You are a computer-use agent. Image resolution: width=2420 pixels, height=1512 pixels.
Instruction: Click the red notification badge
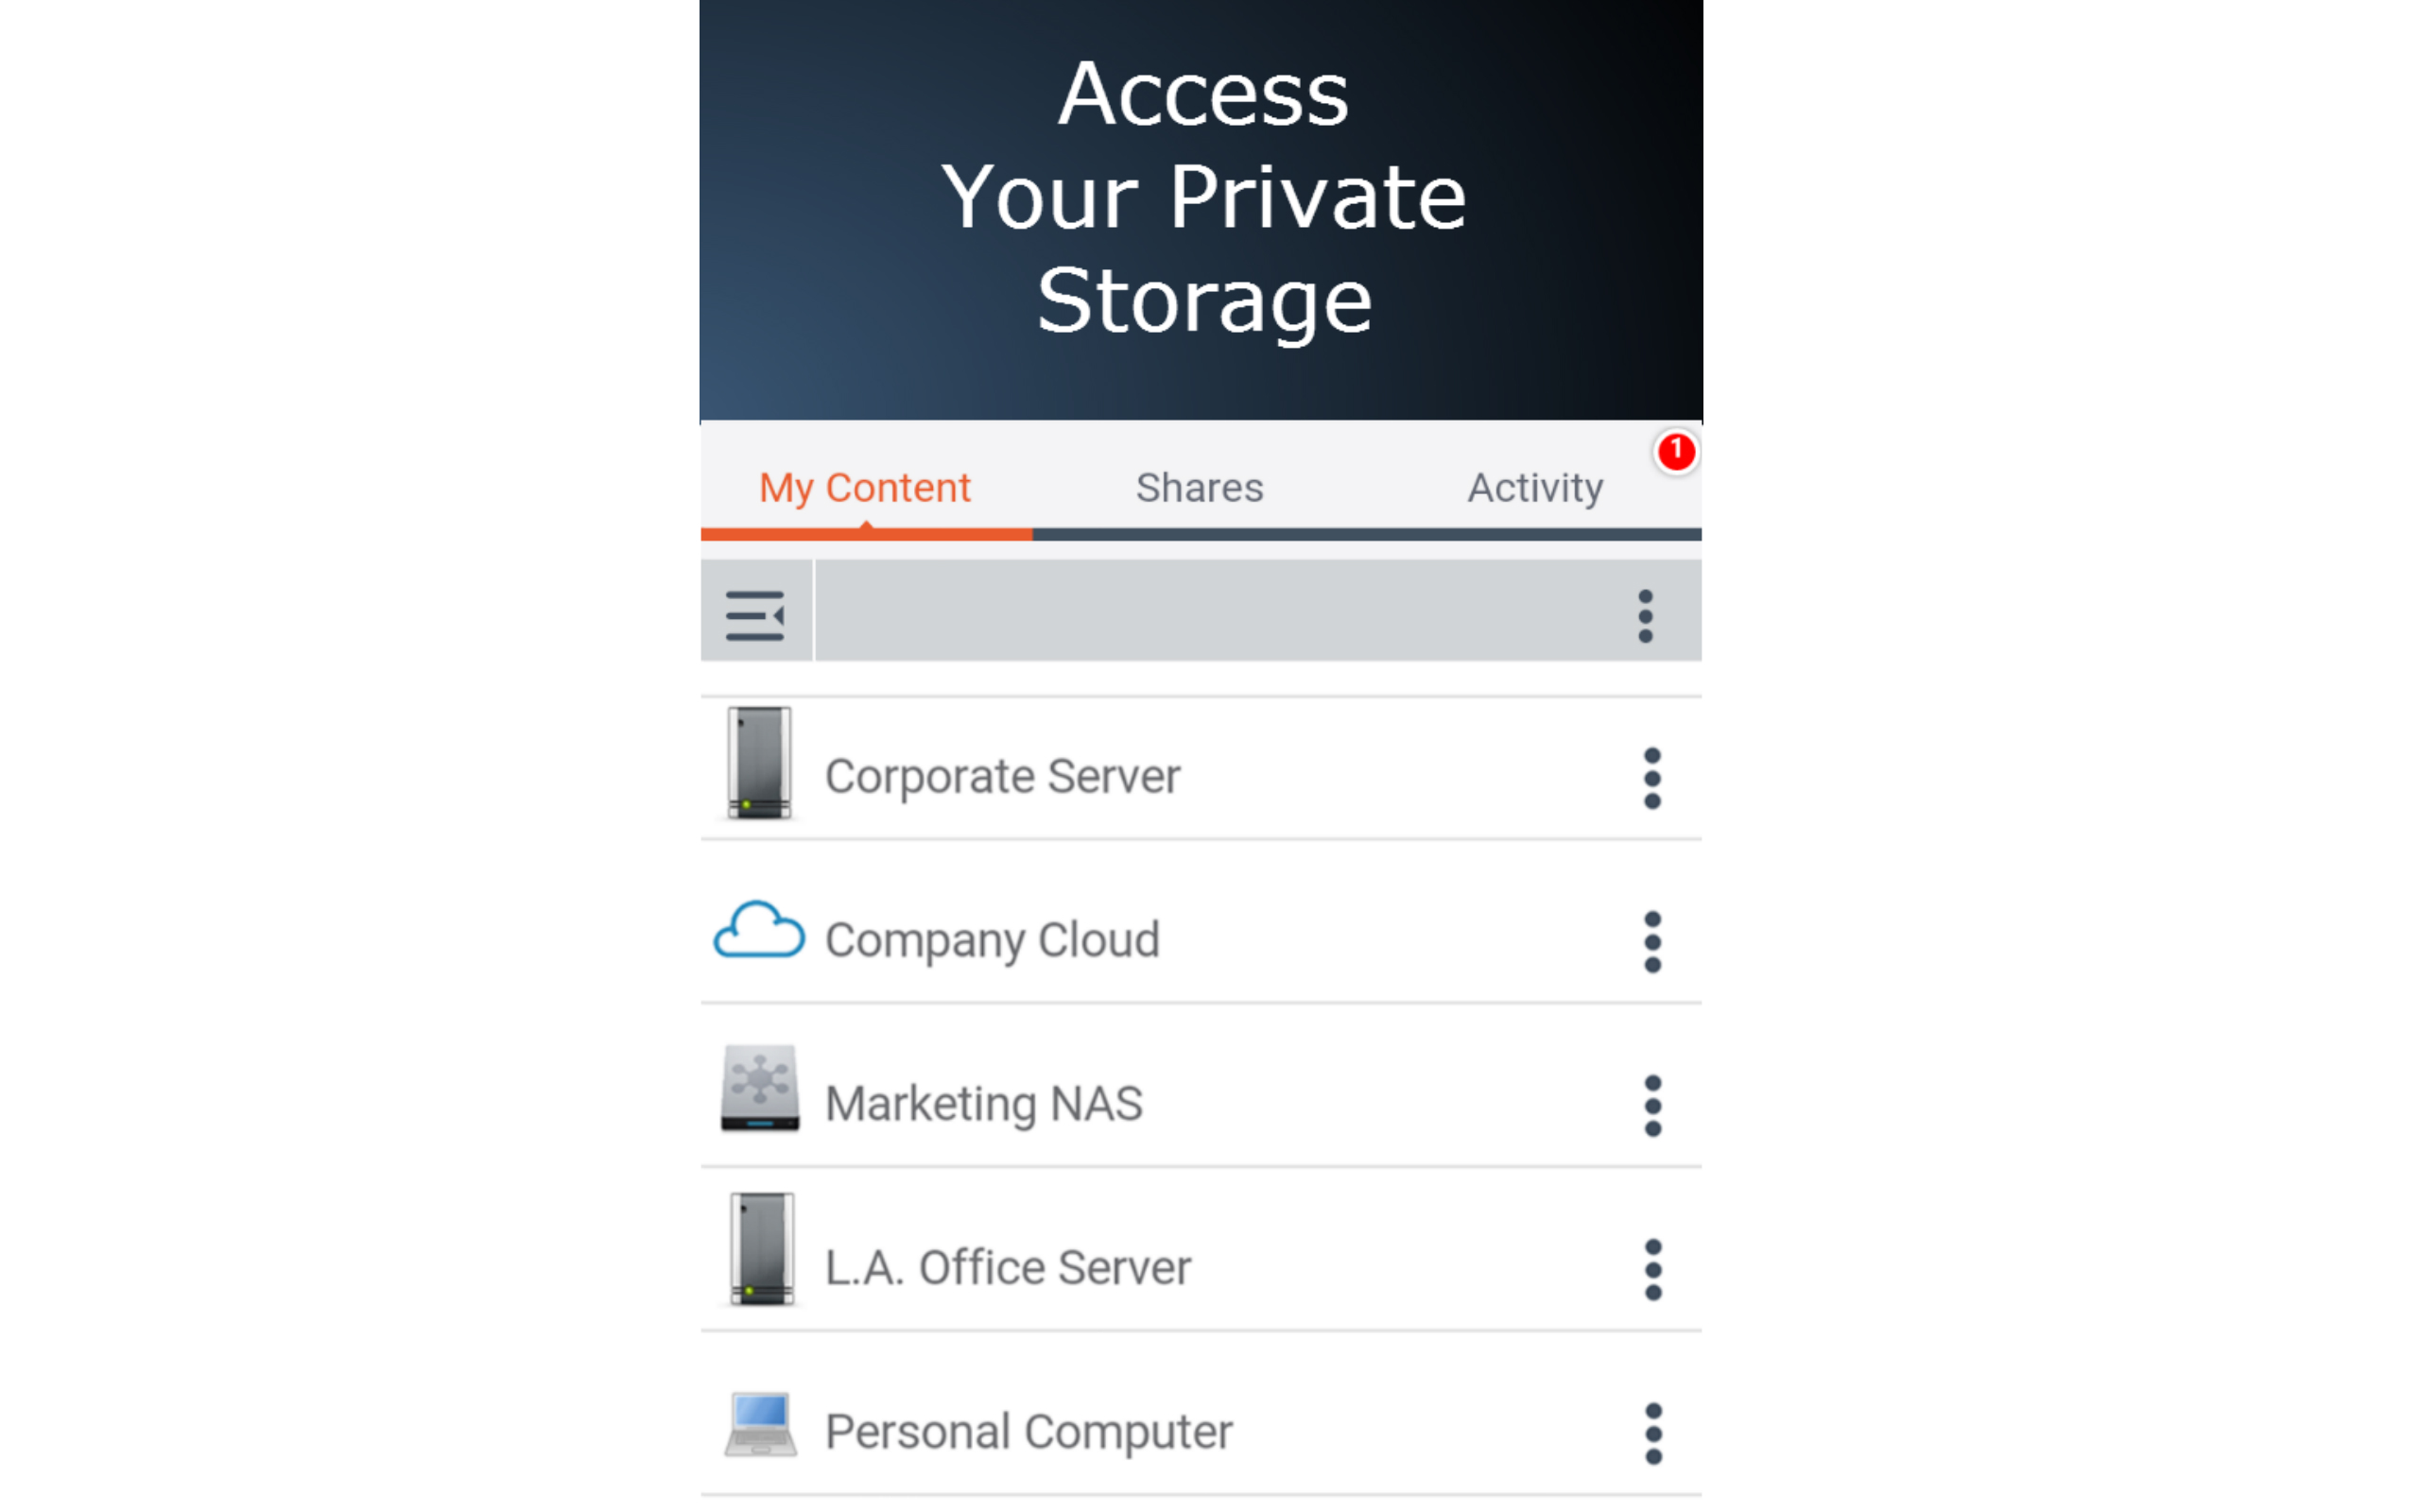pyautogui.click(x=1676, y=452)
